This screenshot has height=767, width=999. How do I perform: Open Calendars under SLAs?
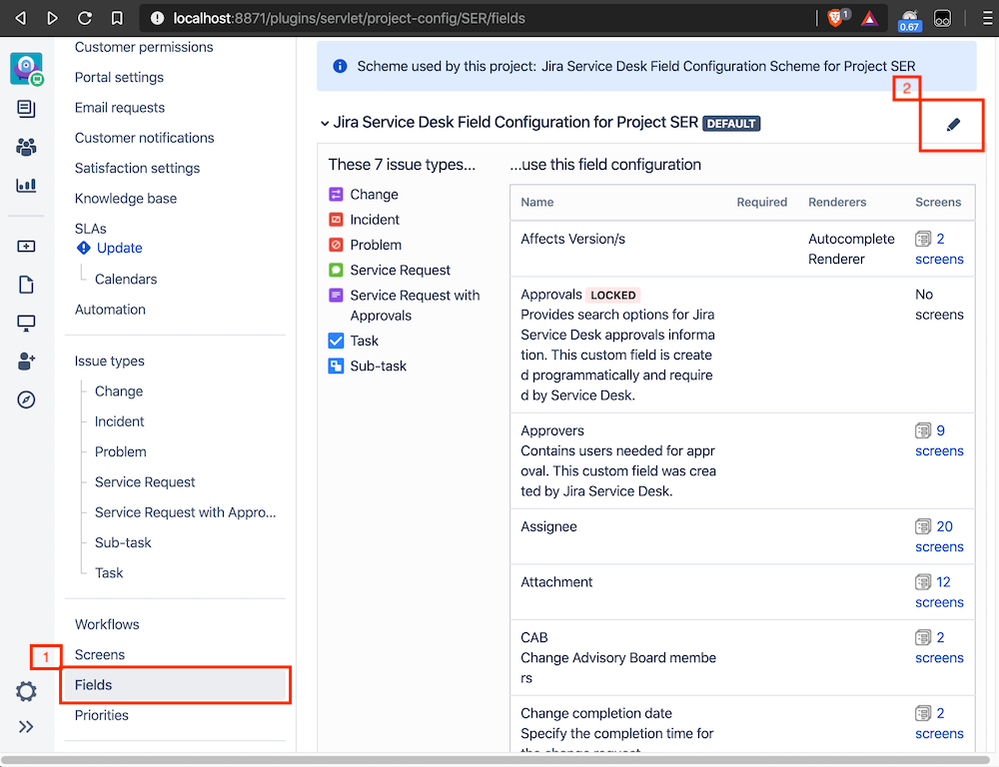(126, 279)
